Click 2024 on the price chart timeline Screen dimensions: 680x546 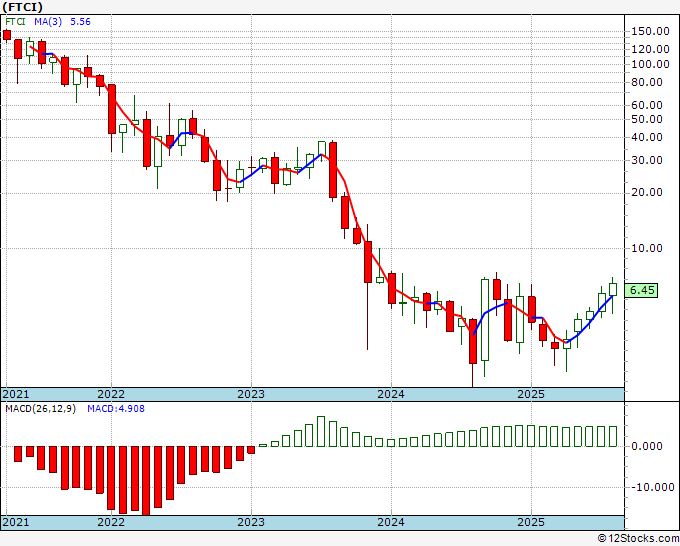(x=391, y=394)
